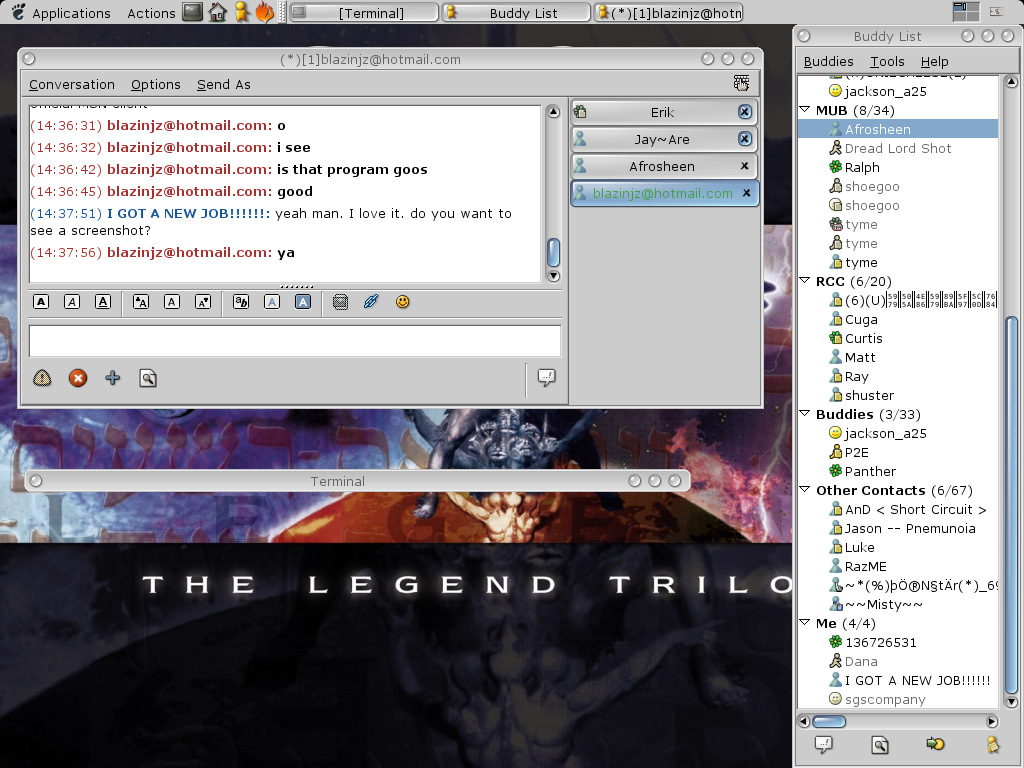Select Panther in the Buddies group
This screenshot has height=768, width=1024.
pos(898,471)
